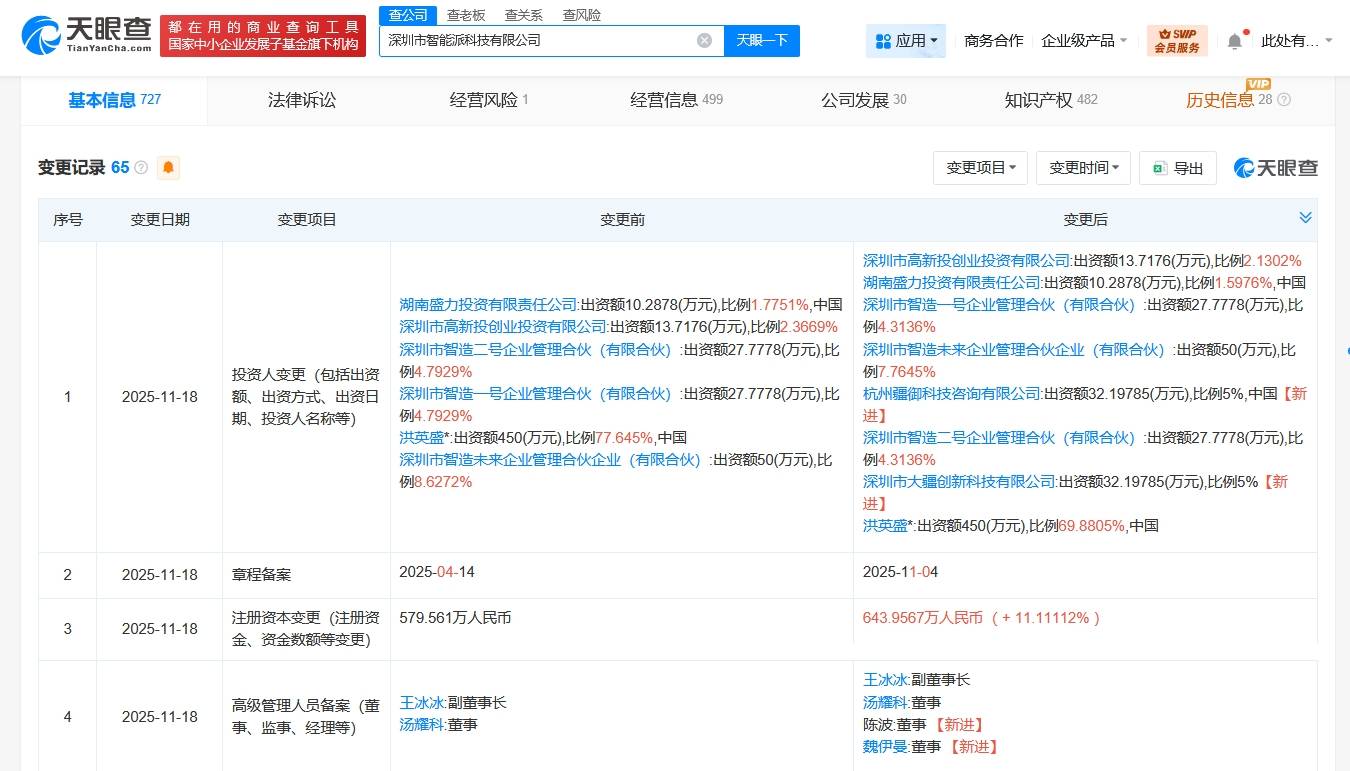Click orange alert bell beside 变更记录
The width and height of the screenshot is (1350, 771).
point(168,168)
